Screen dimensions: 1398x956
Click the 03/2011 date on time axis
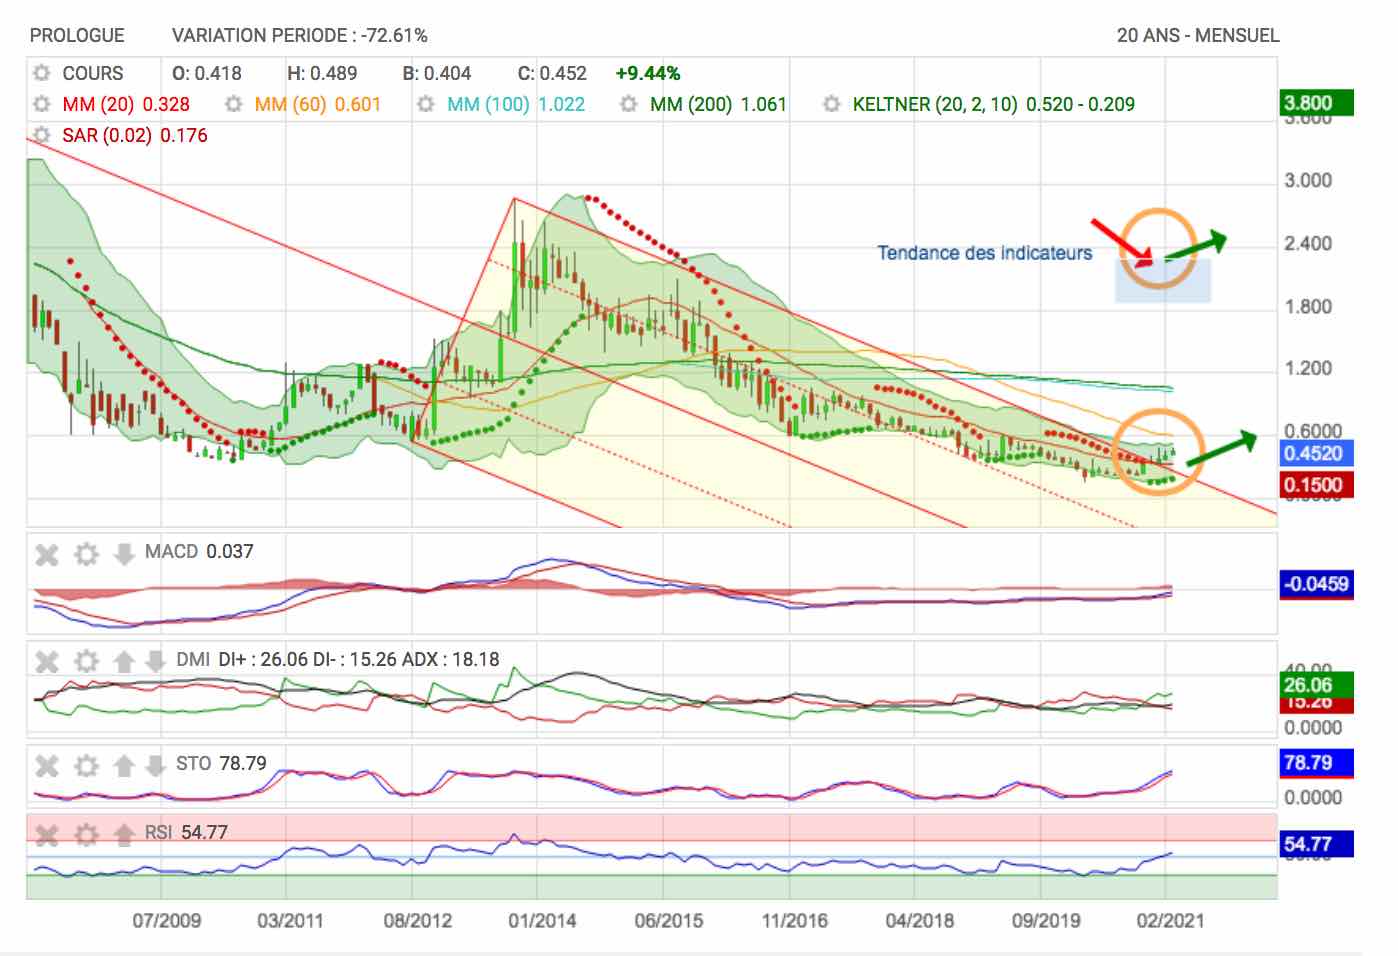pyautogui.click(x=290, y=920)
